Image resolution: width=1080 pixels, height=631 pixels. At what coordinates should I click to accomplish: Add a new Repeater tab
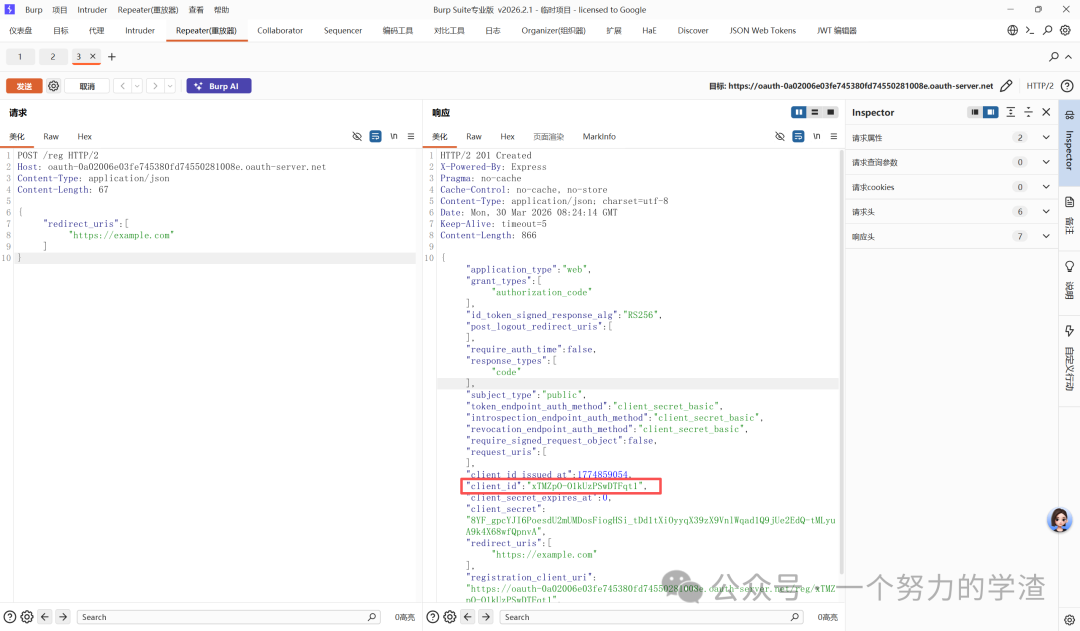click(x=112, y=56)
